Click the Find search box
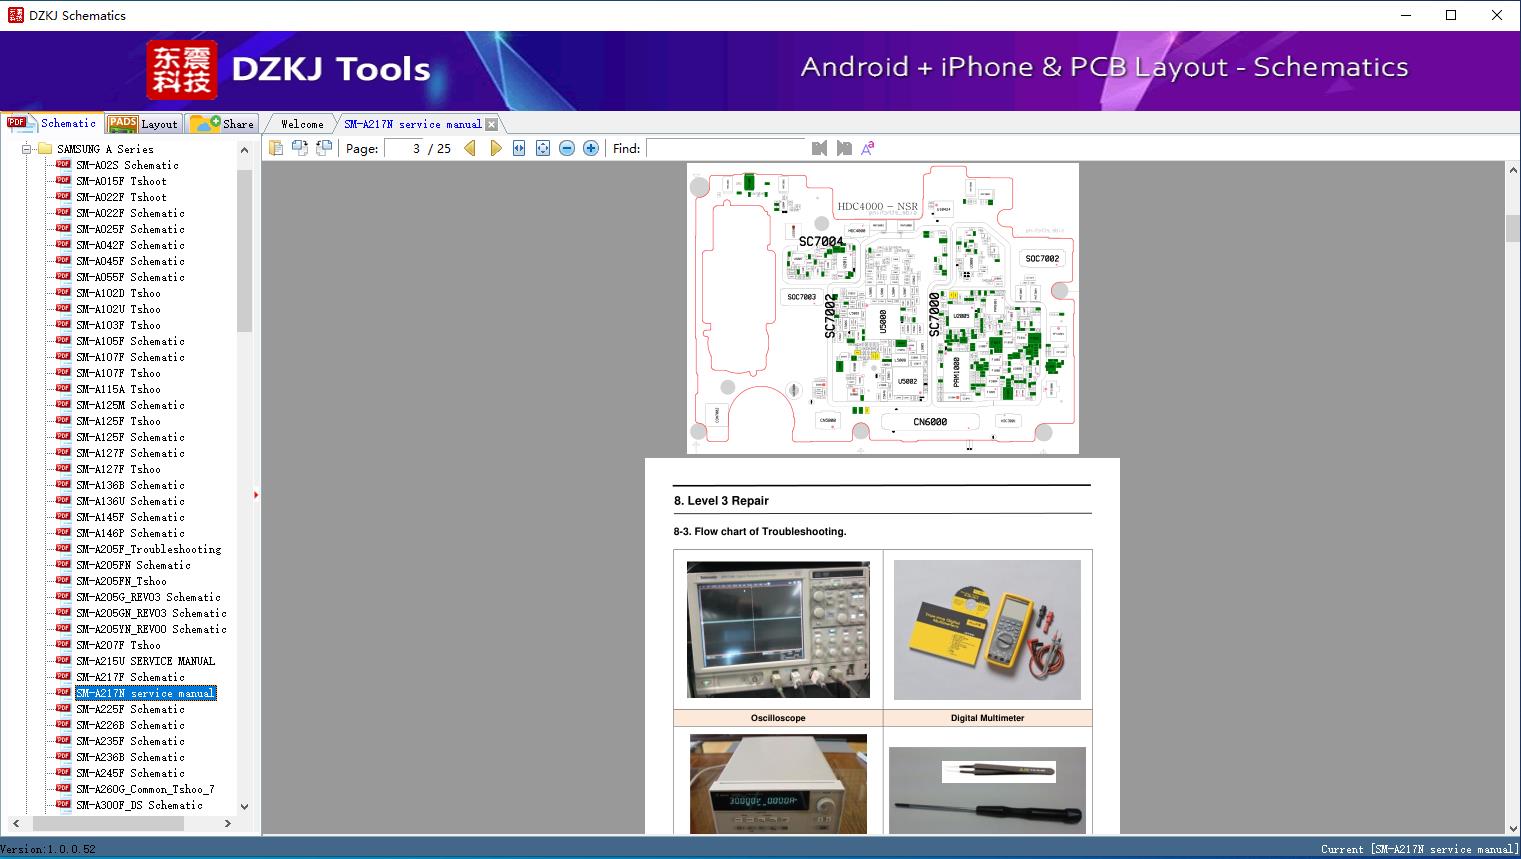The height and width of the screenshot is (859, 1521). (725, 148)
